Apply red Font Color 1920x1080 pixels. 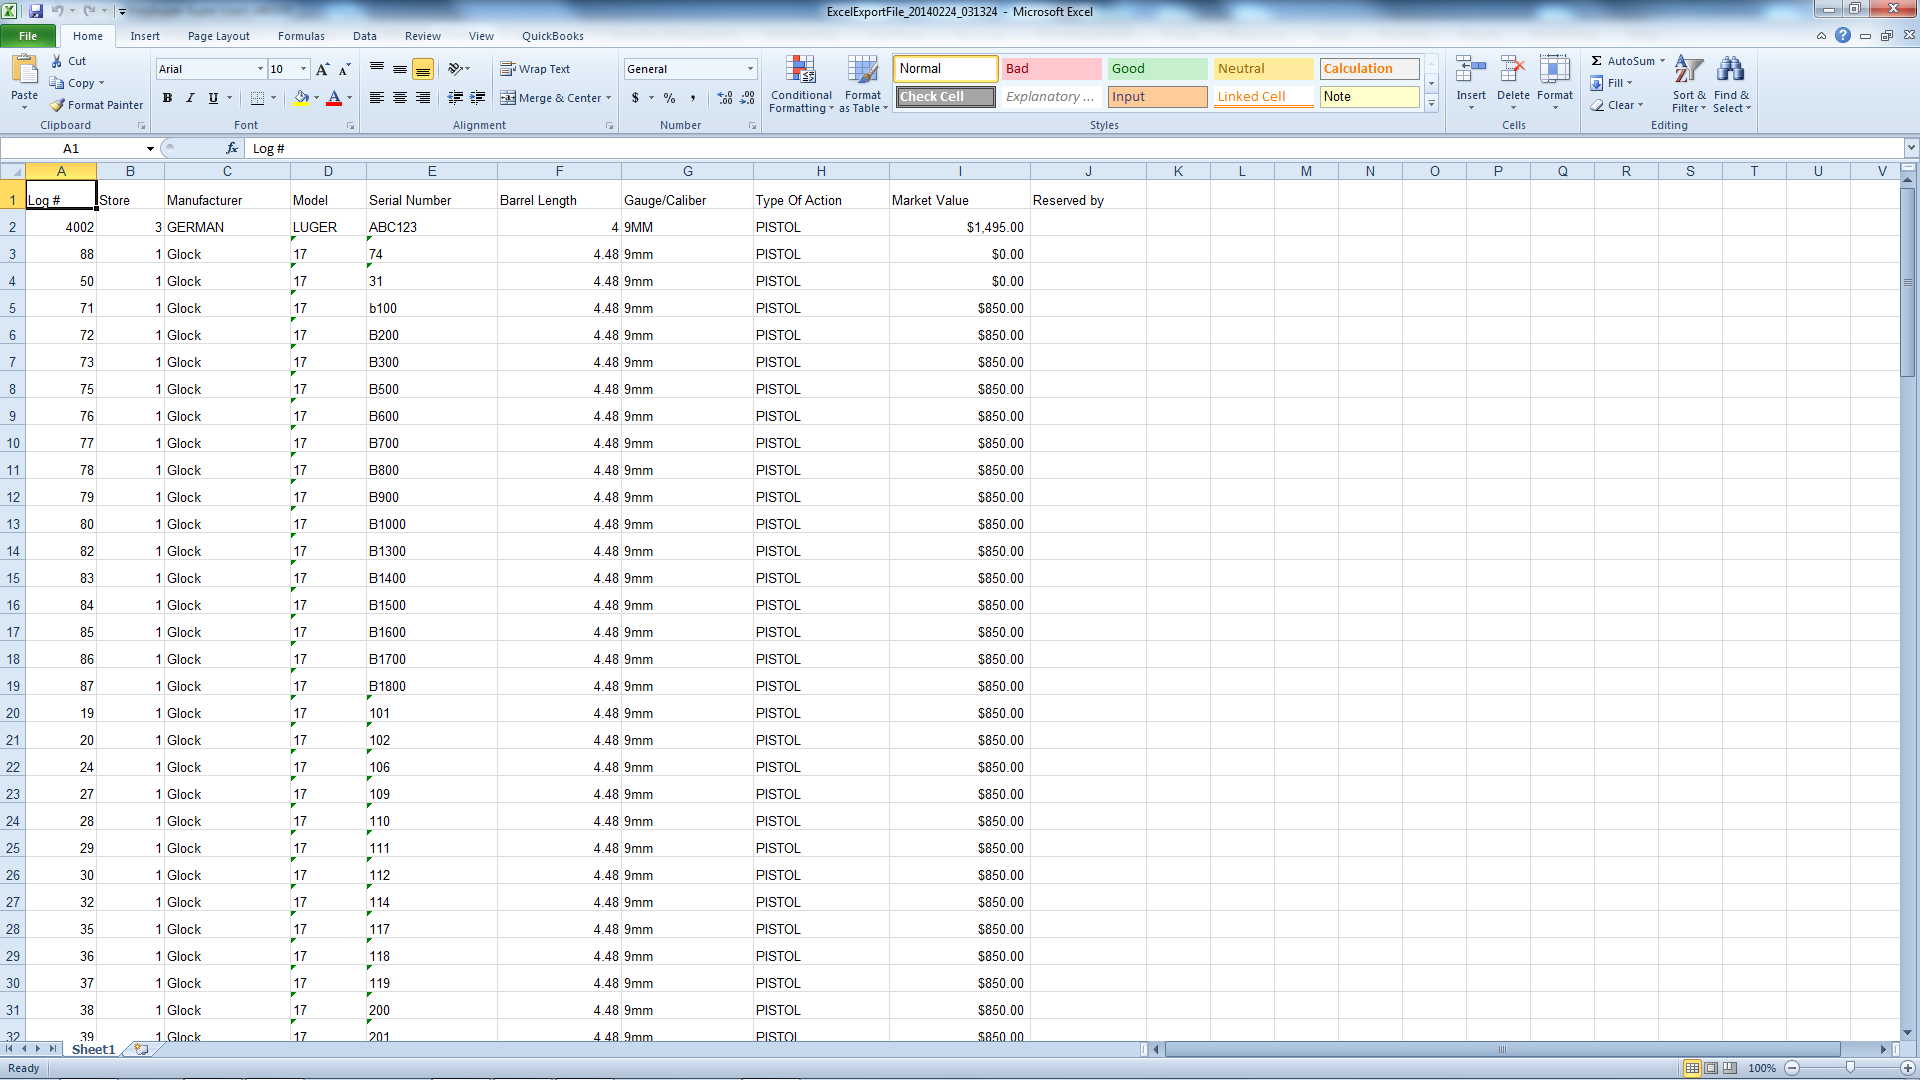[x=334, y=98]
